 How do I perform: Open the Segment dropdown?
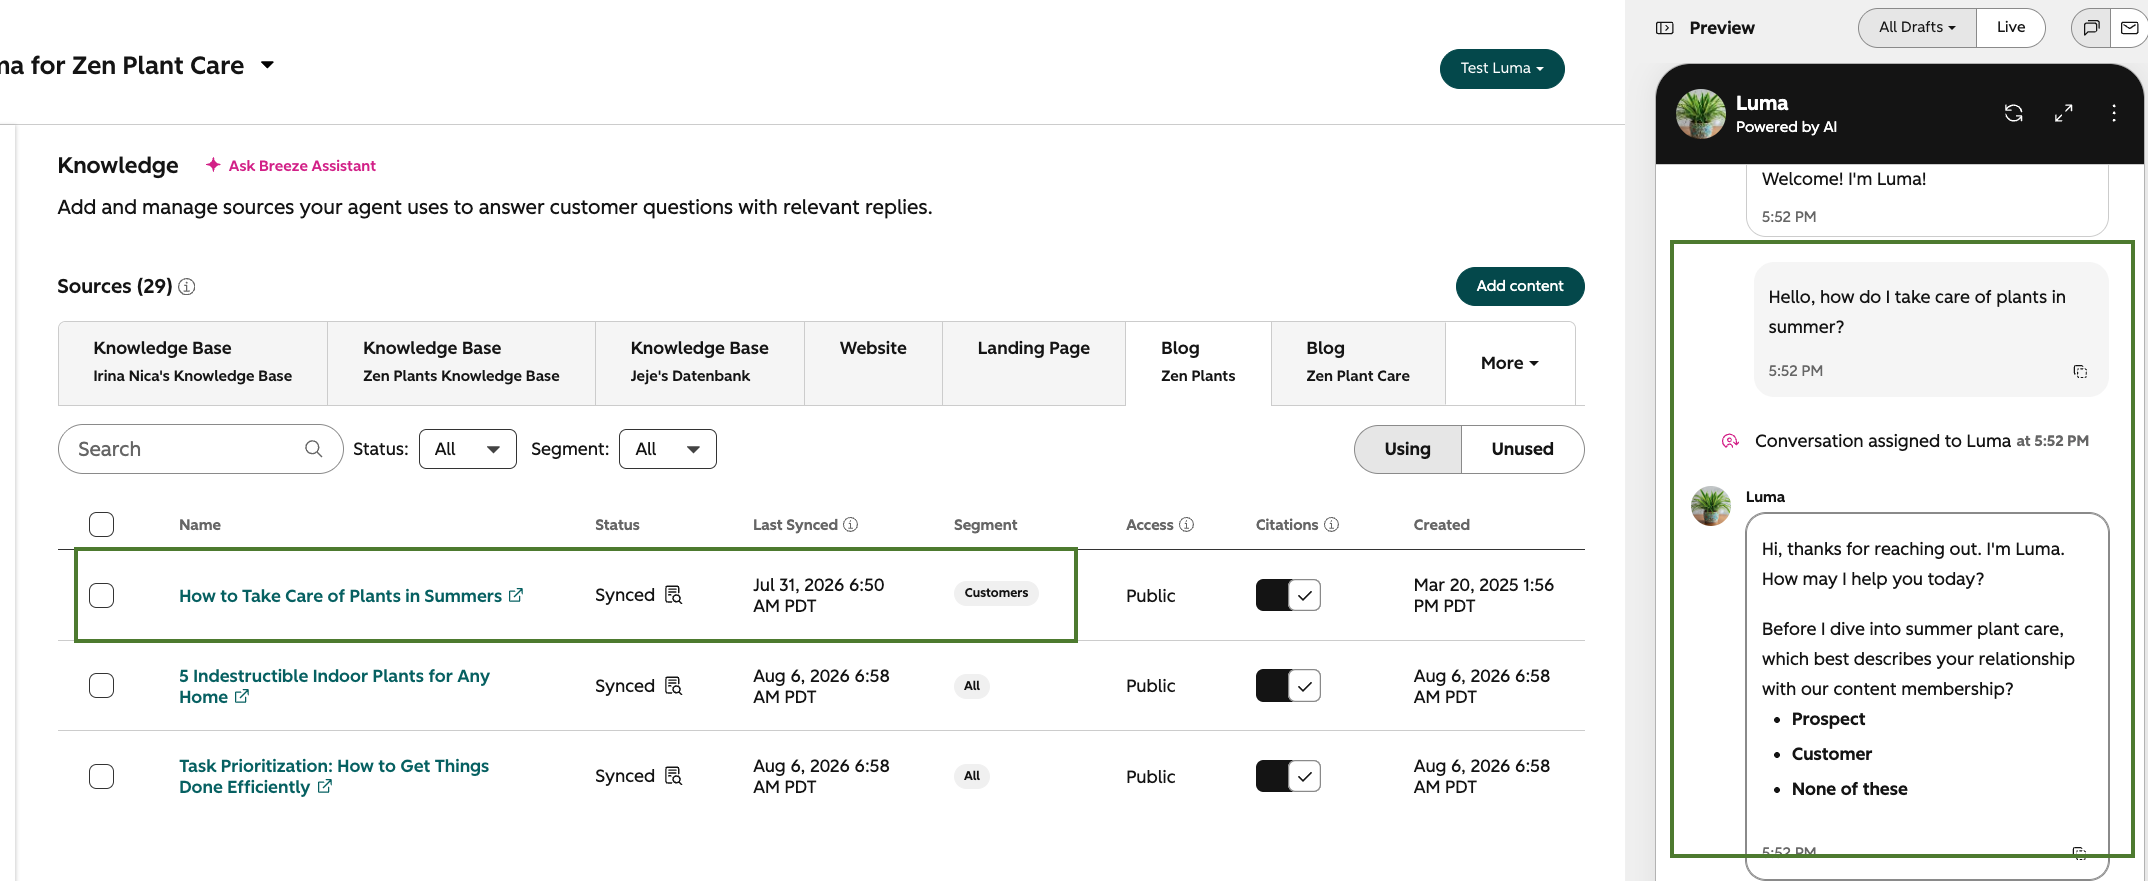click(668, 449)
